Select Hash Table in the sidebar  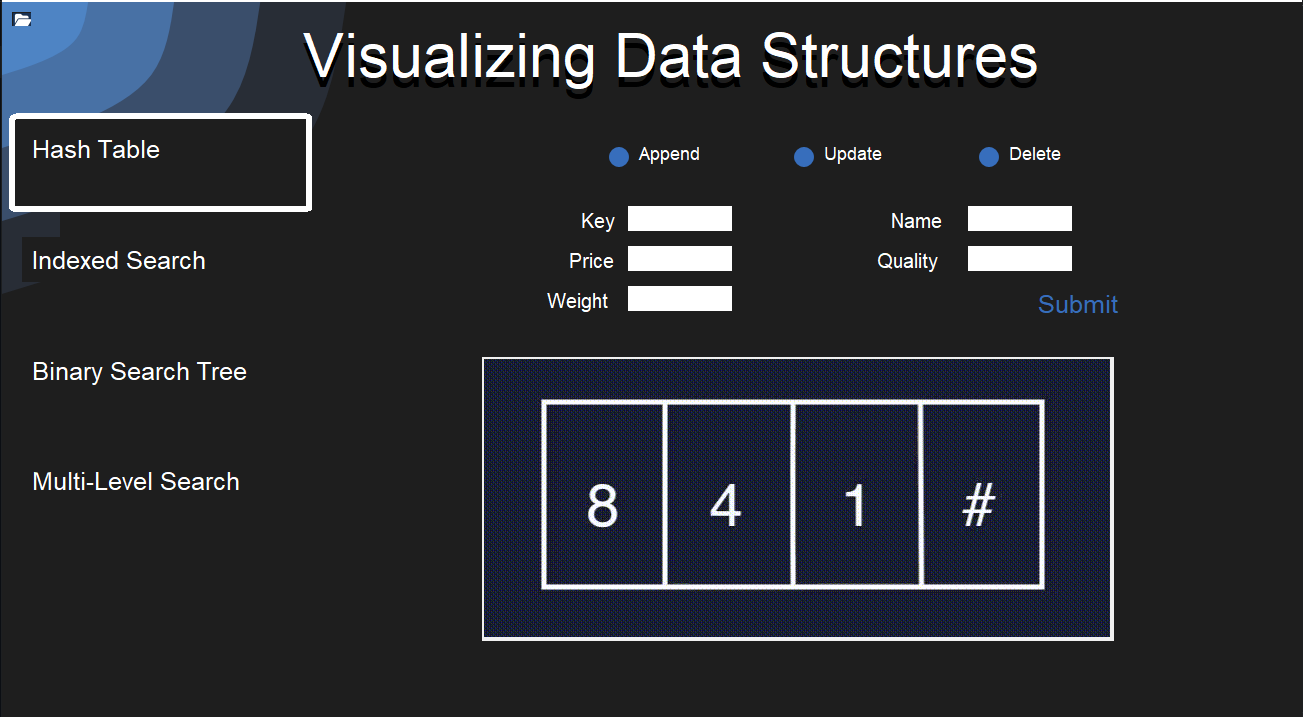tap(96, 150)
